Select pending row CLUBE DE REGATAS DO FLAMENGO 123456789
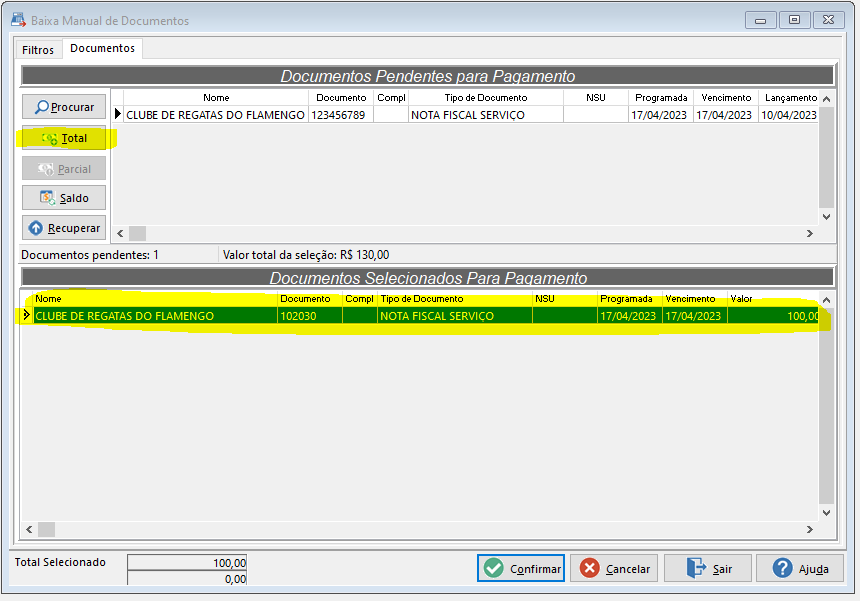Viewport: 860px width, 601px height. coord(465,115)
